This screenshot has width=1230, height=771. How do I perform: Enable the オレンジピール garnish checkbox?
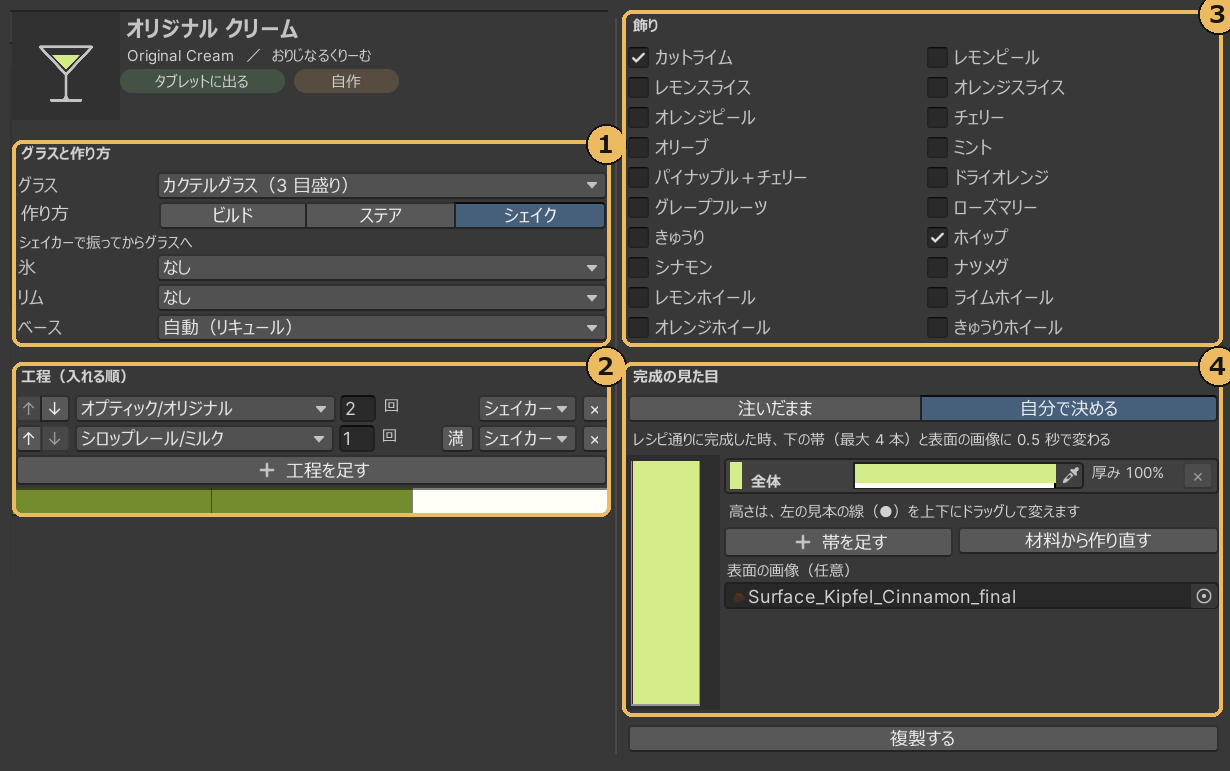coord(638,117)
